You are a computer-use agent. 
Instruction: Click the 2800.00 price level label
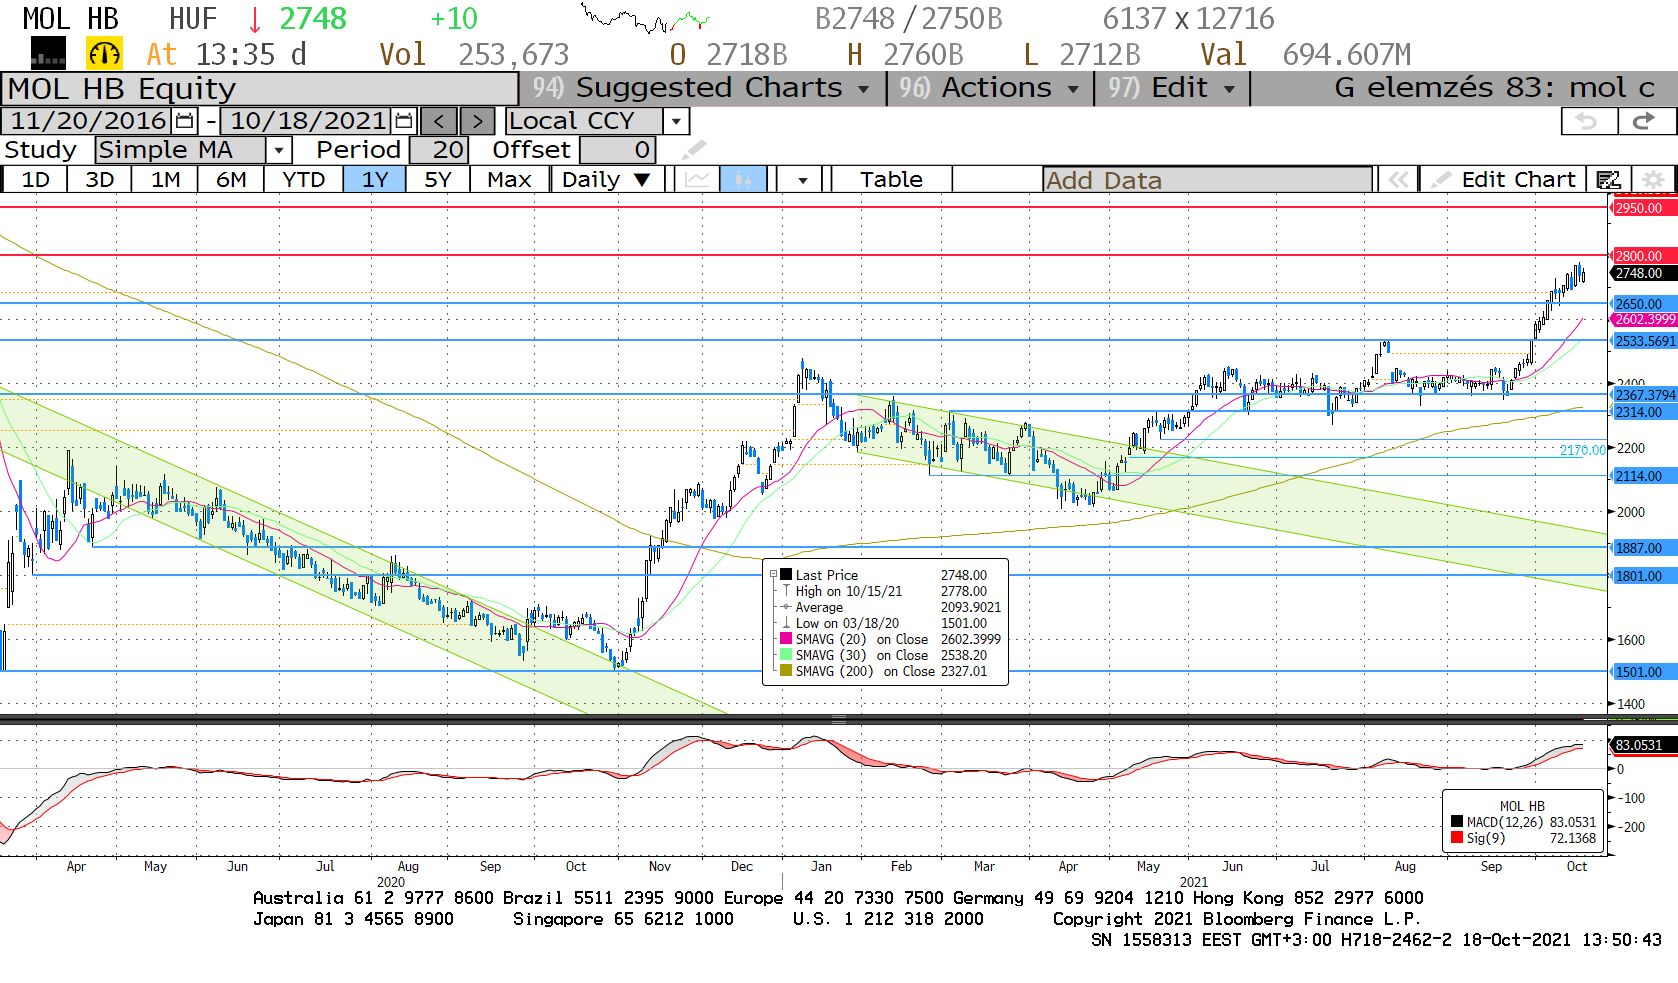click(x=1642, y=256)
